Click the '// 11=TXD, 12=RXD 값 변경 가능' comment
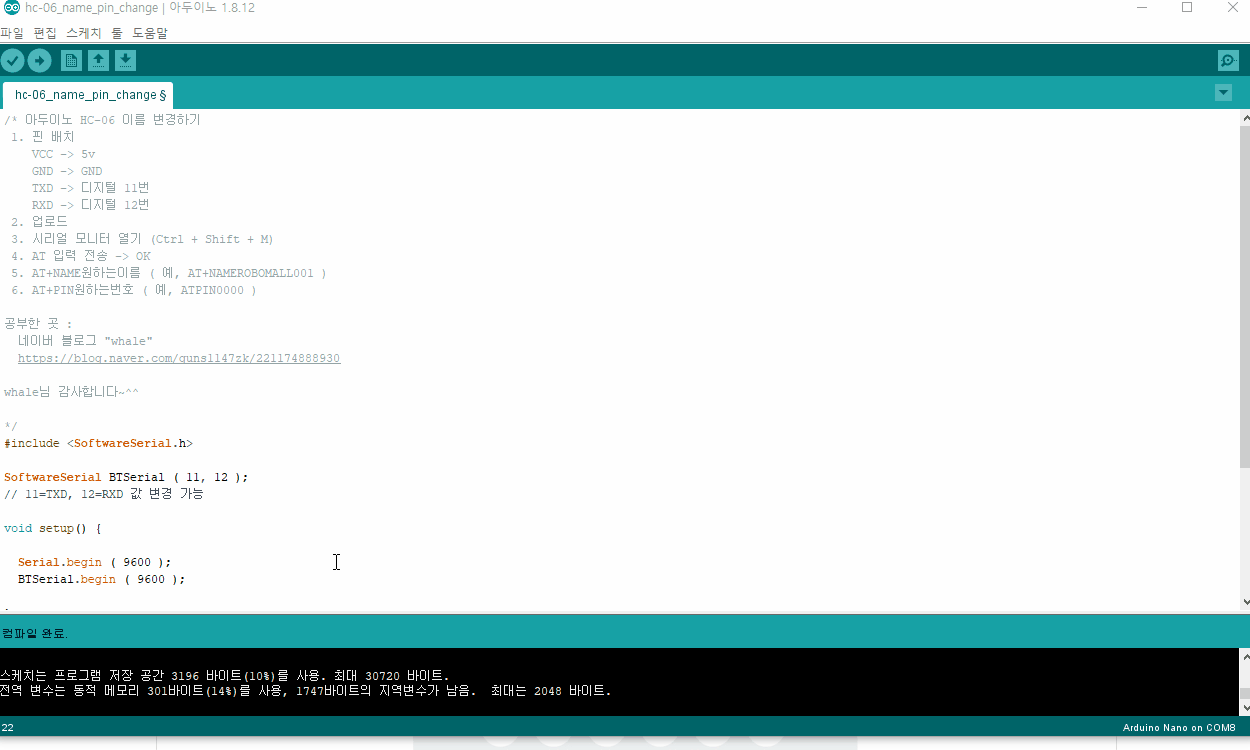The width and height of the screenshot is (1250, 750). pyautogui.click(x=104, y=494)
